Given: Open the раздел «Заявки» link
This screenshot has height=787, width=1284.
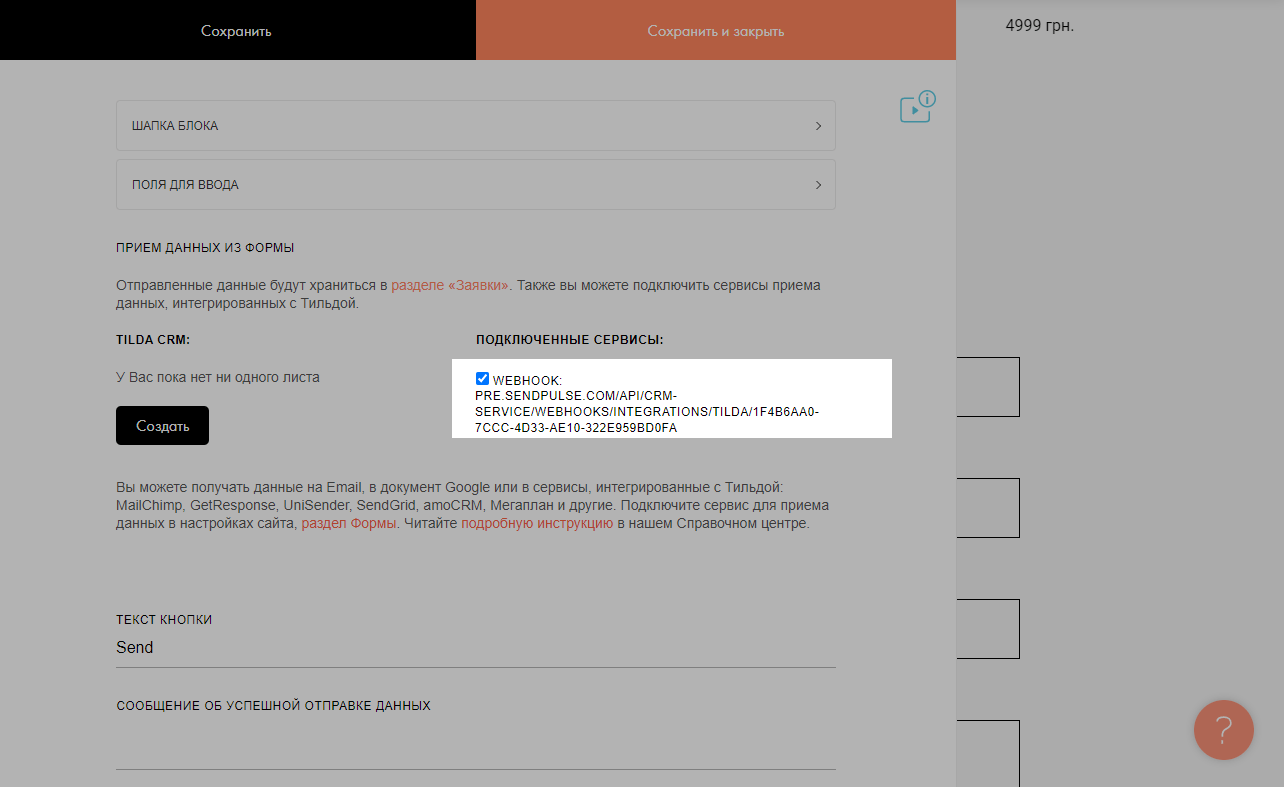Looking at the screenshot, I should point(450,285).
